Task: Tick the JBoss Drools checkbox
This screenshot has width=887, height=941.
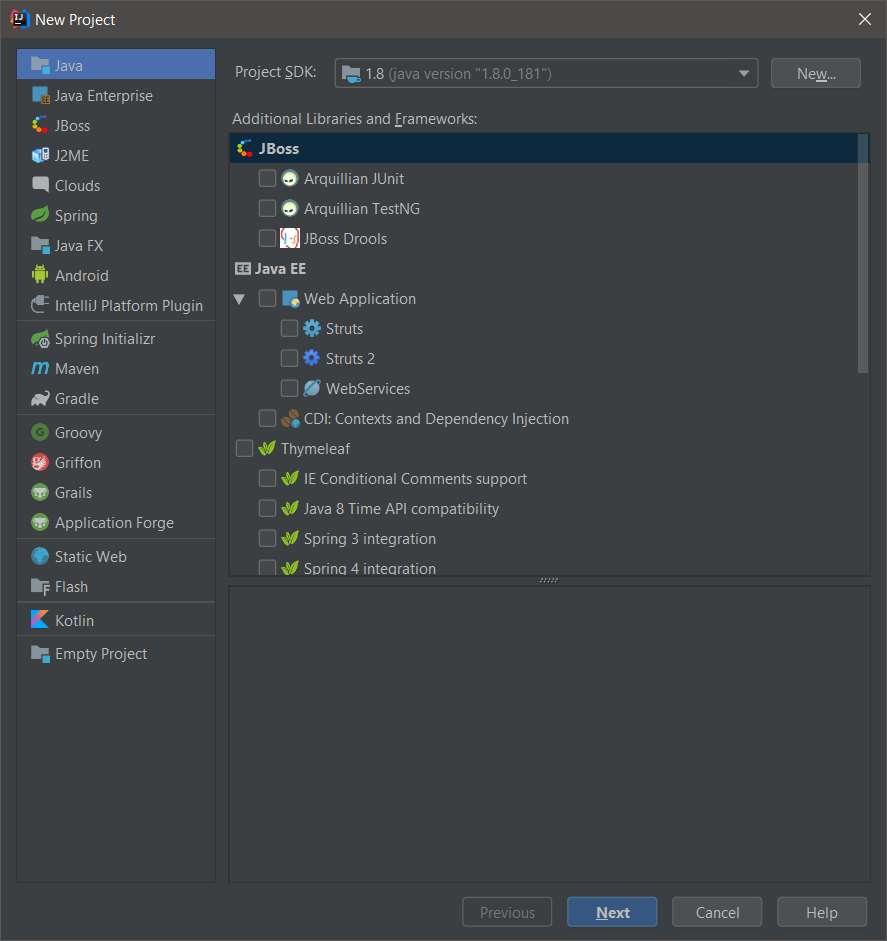Action: click(x=267, y=238)
